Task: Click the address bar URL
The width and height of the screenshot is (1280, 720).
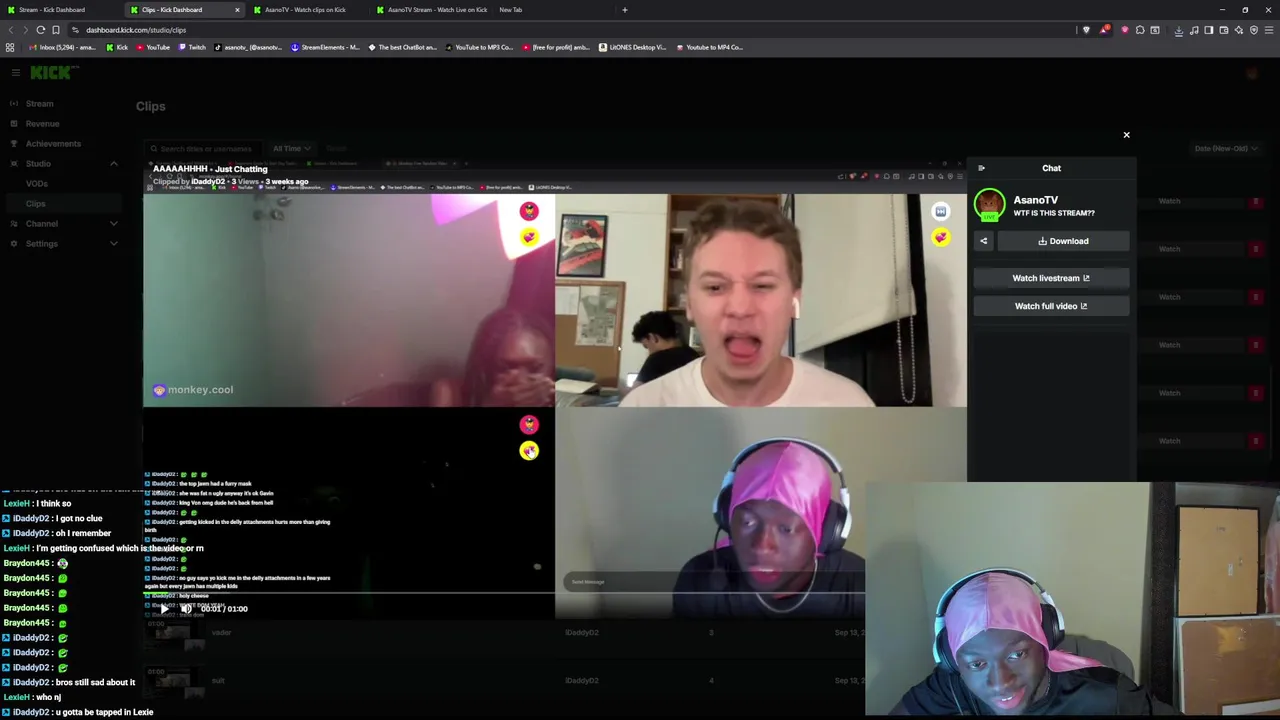Action: [x=136, y=30]
